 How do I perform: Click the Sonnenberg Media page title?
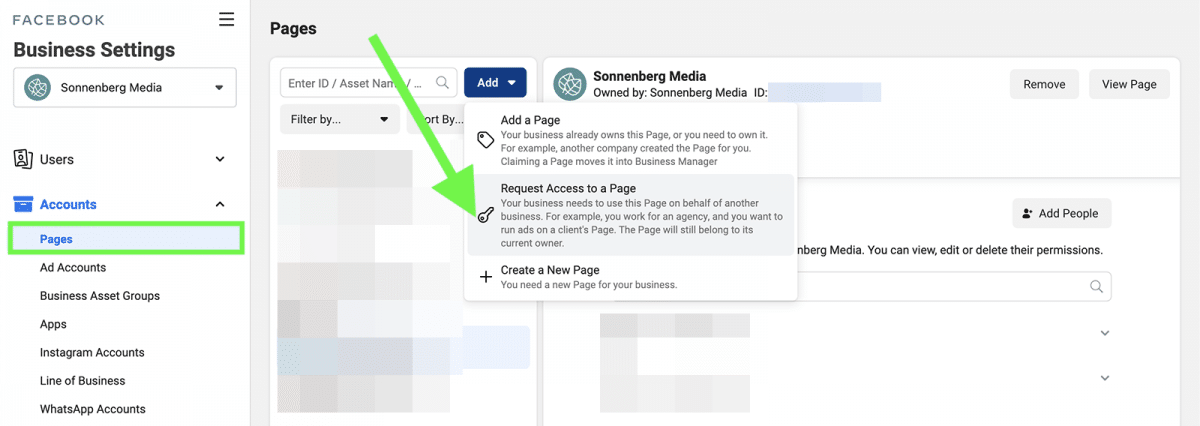click(650, 76)
